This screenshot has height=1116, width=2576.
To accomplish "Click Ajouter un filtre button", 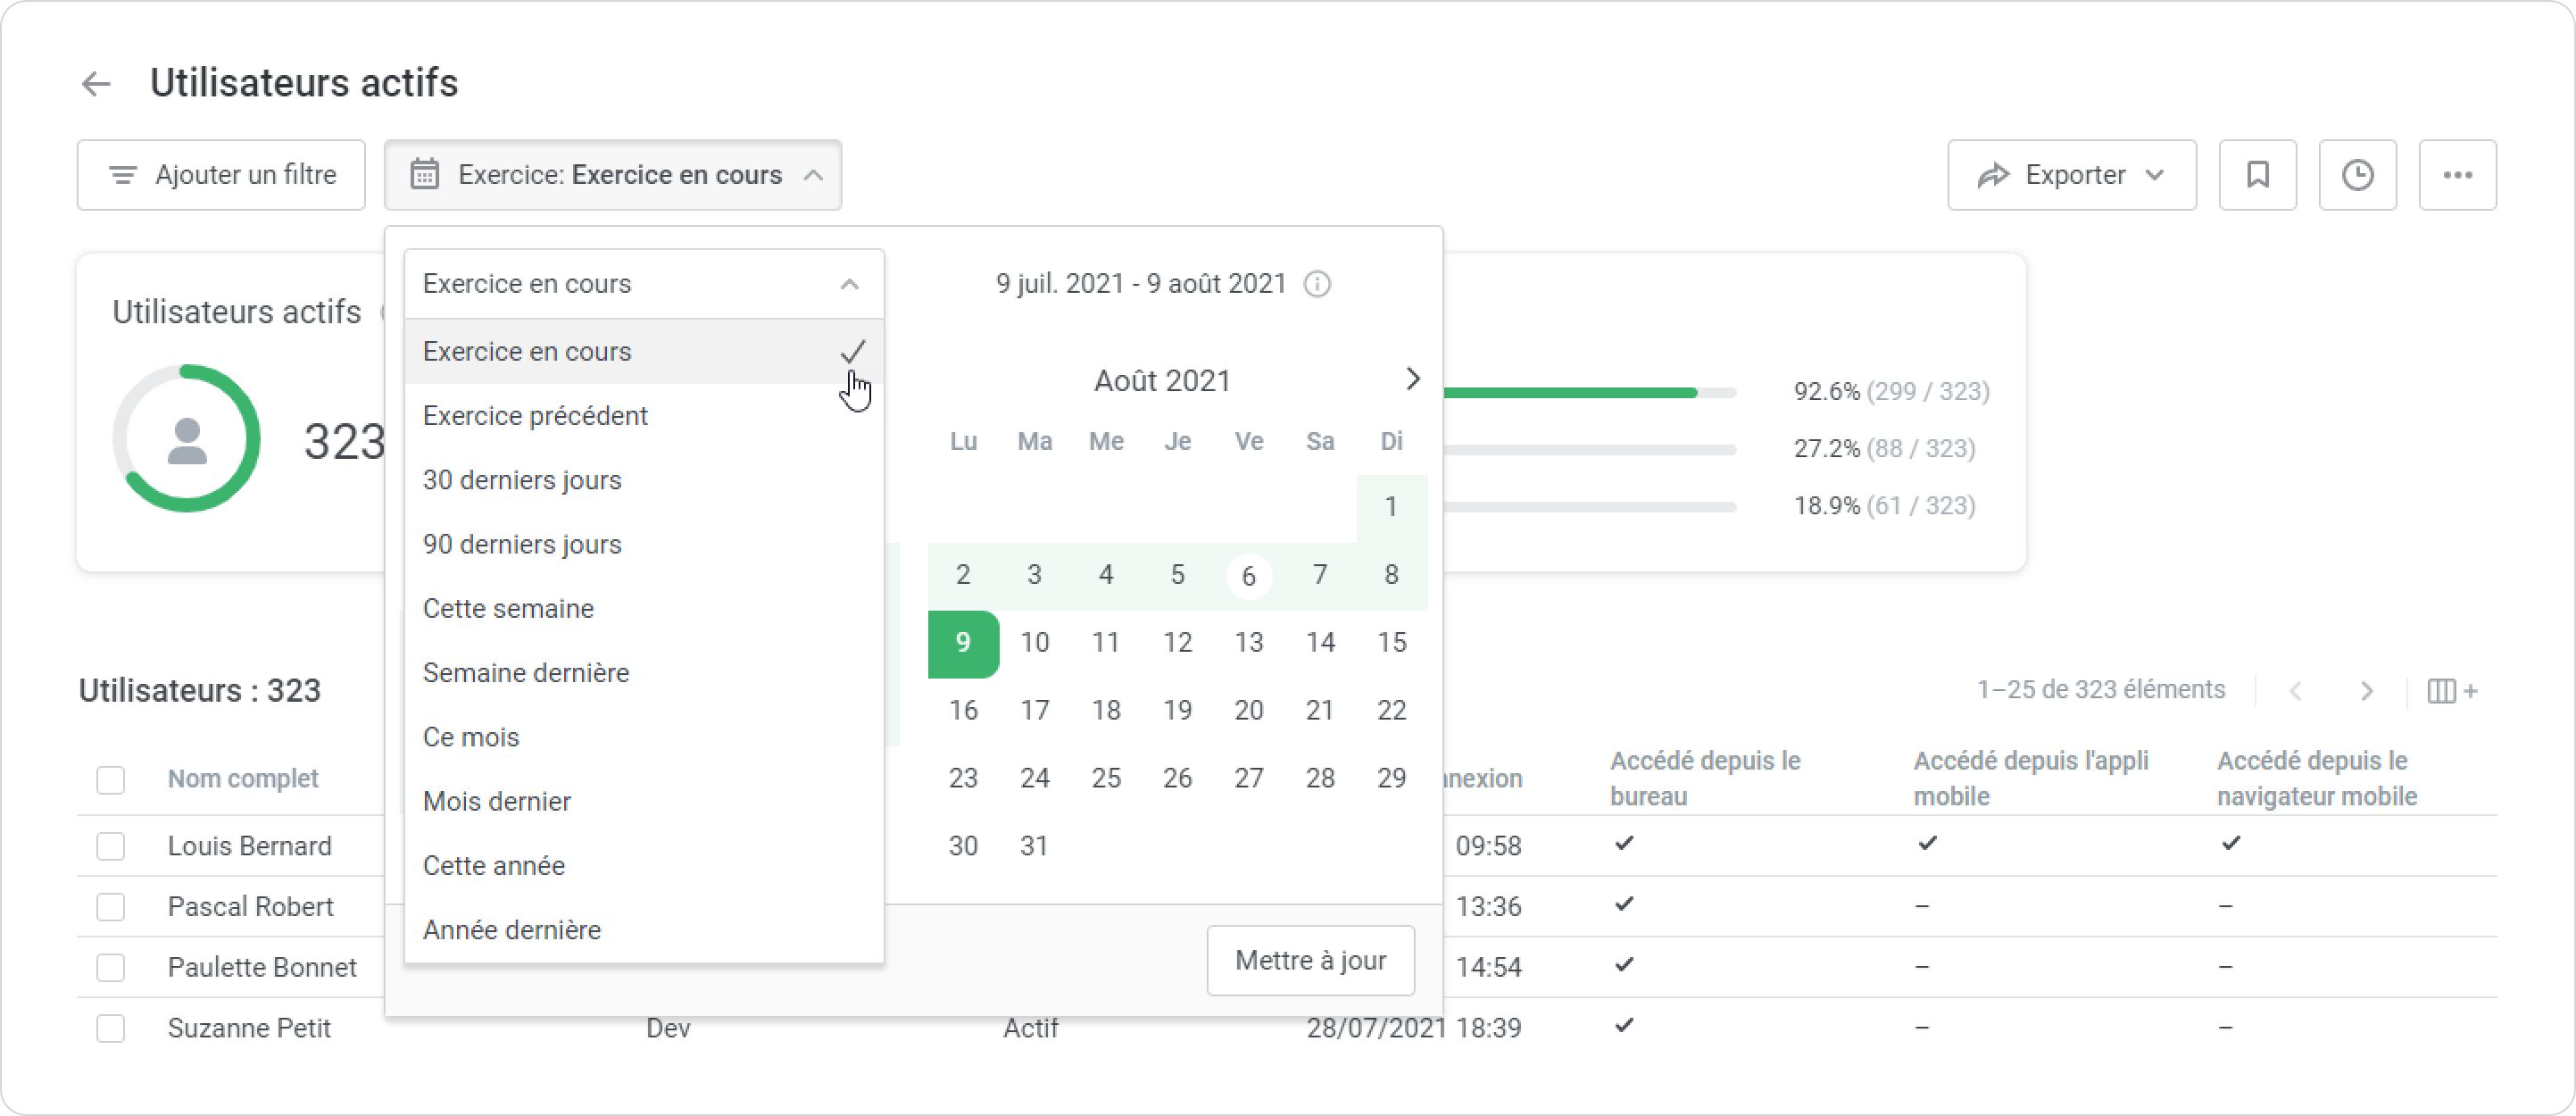I will tap(221, 175).
